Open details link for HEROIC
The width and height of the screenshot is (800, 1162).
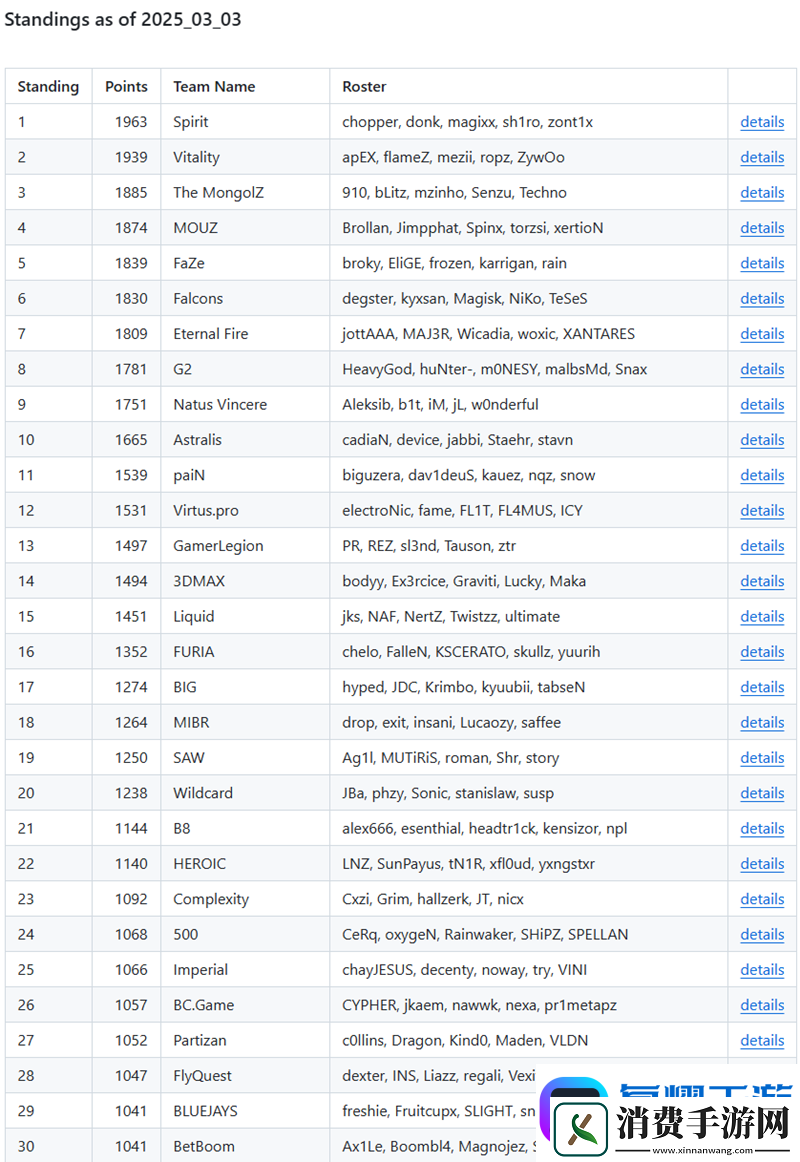pyautogui.click(x=761, y=863)
